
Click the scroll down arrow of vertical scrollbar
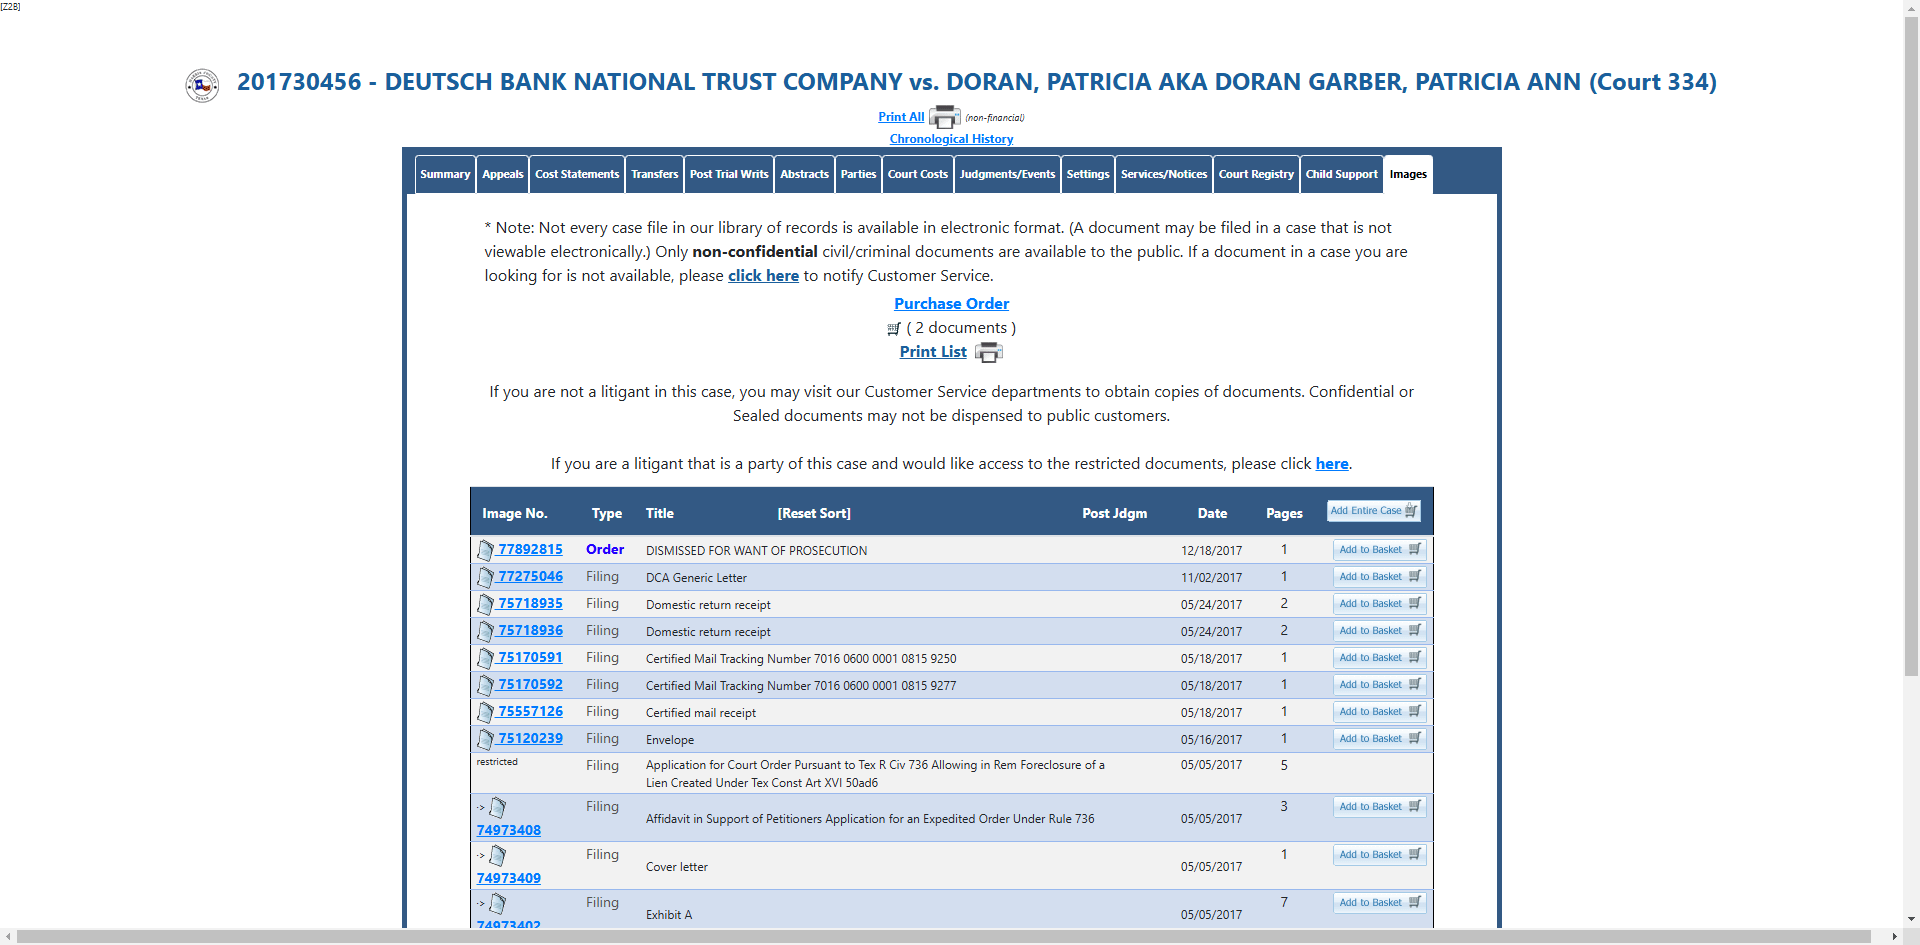coord(1911,919)
